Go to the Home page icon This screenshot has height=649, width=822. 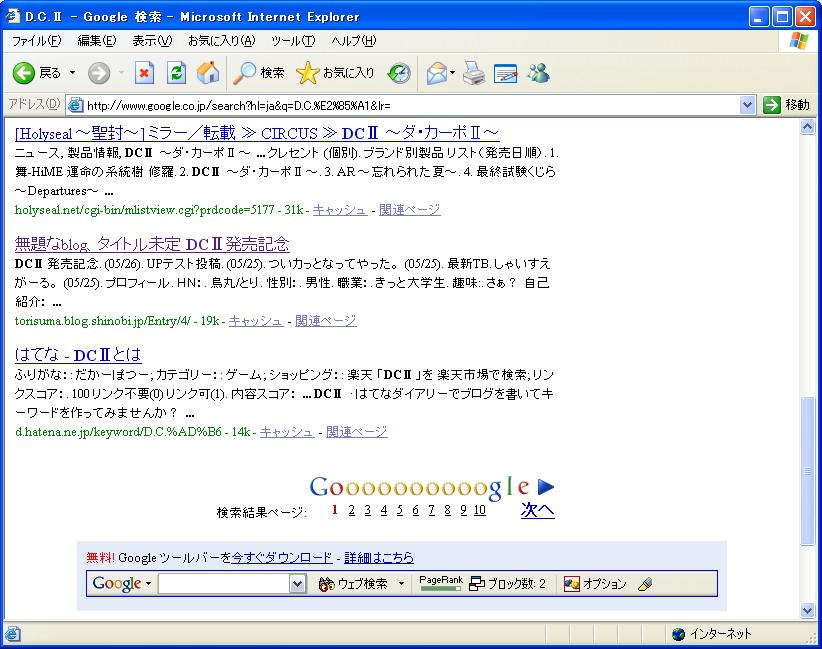(x=208, y=73)
